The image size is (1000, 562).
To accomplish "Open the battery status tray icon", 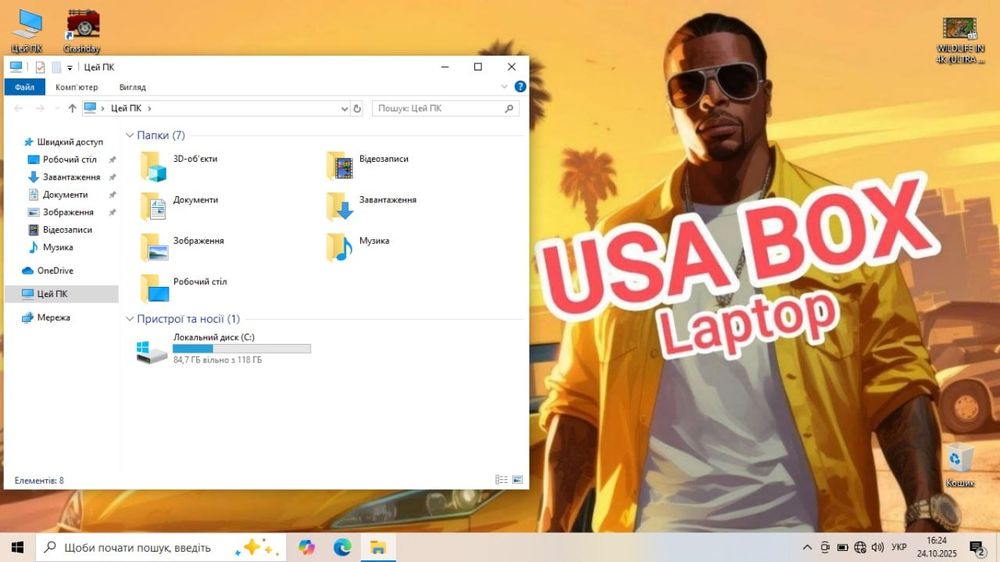I will tap(842, 547).
